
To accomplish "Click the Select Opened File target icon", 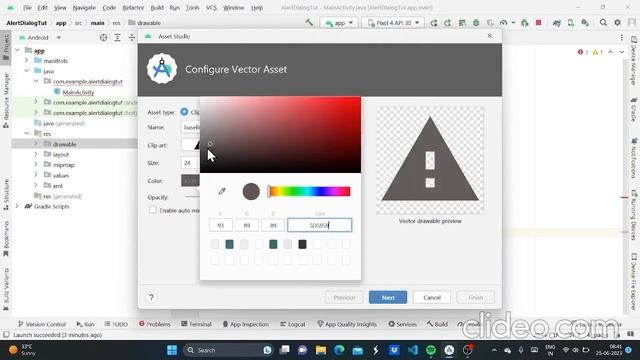I will click(x=103, y=38).
